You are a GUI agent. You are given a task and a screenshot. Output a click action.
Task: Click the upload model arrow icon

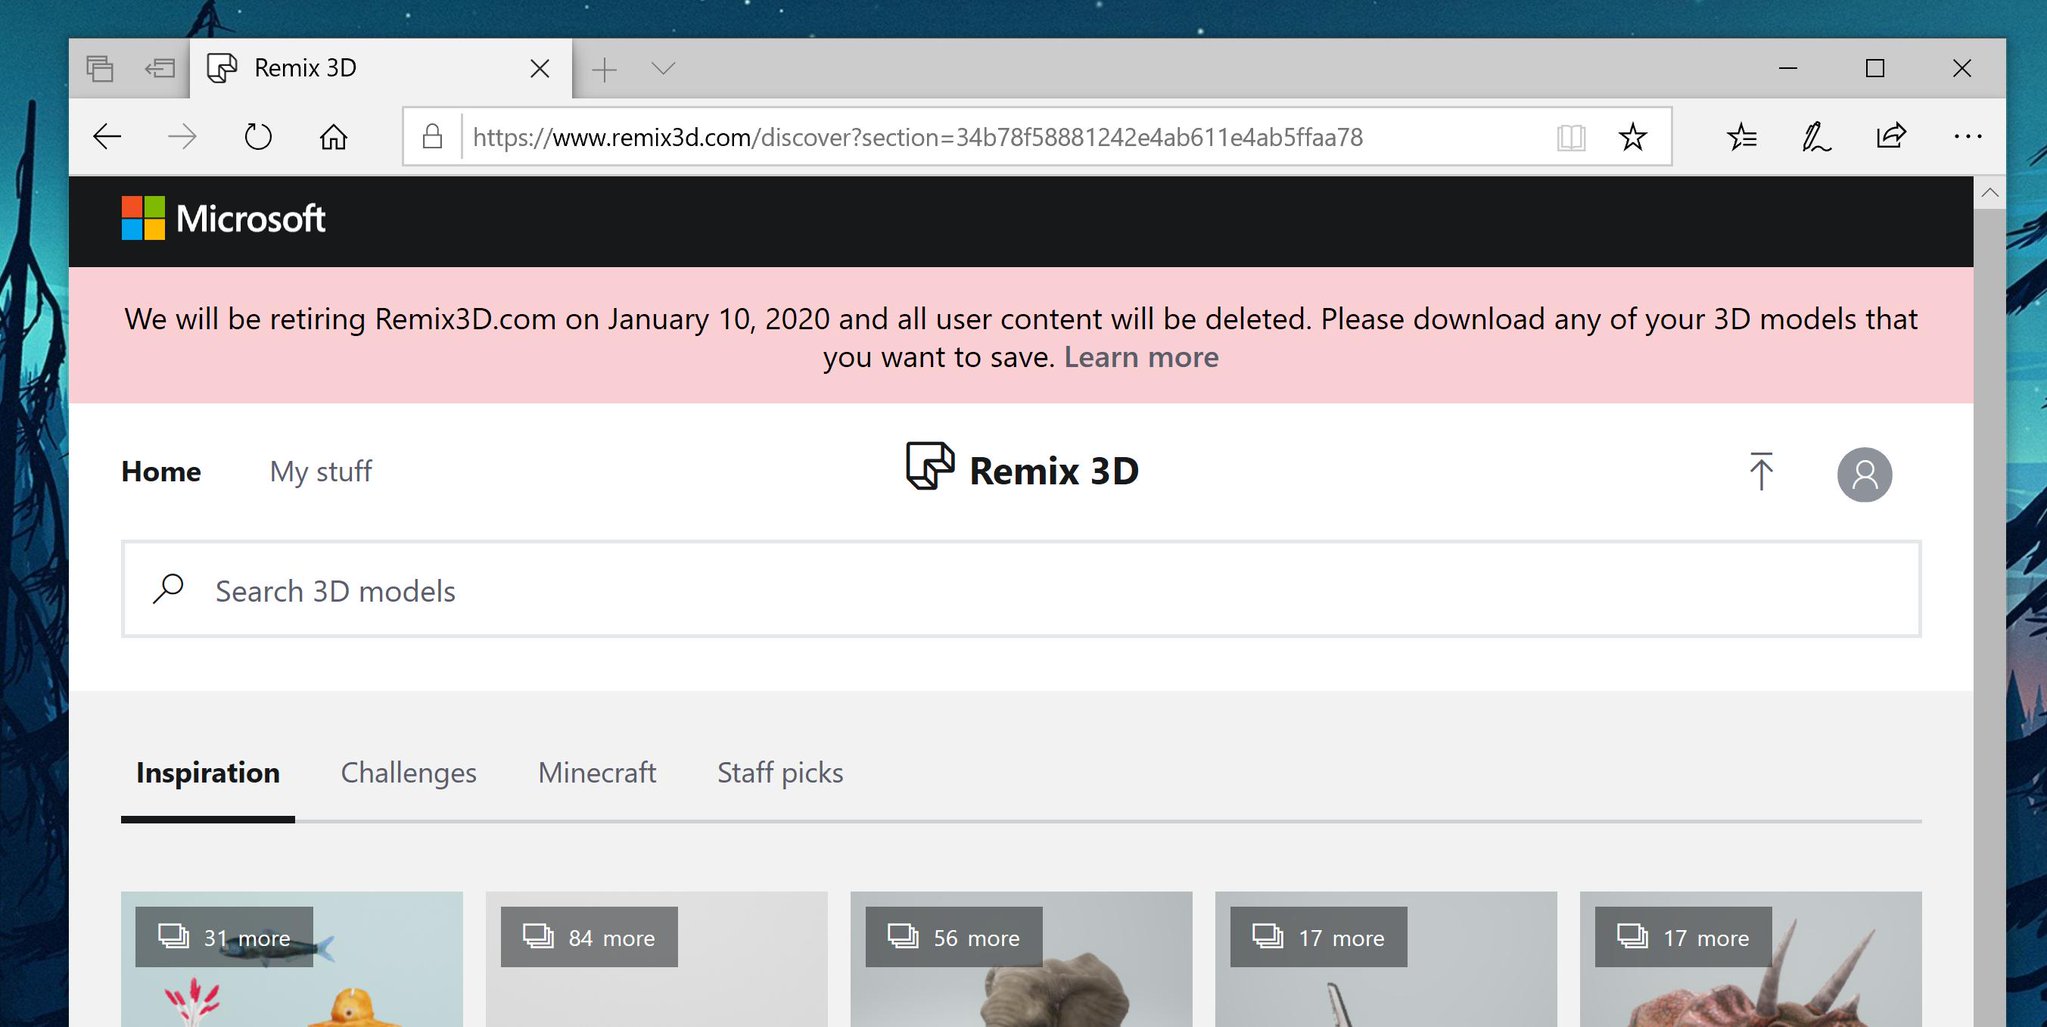tap(1761, 472)
